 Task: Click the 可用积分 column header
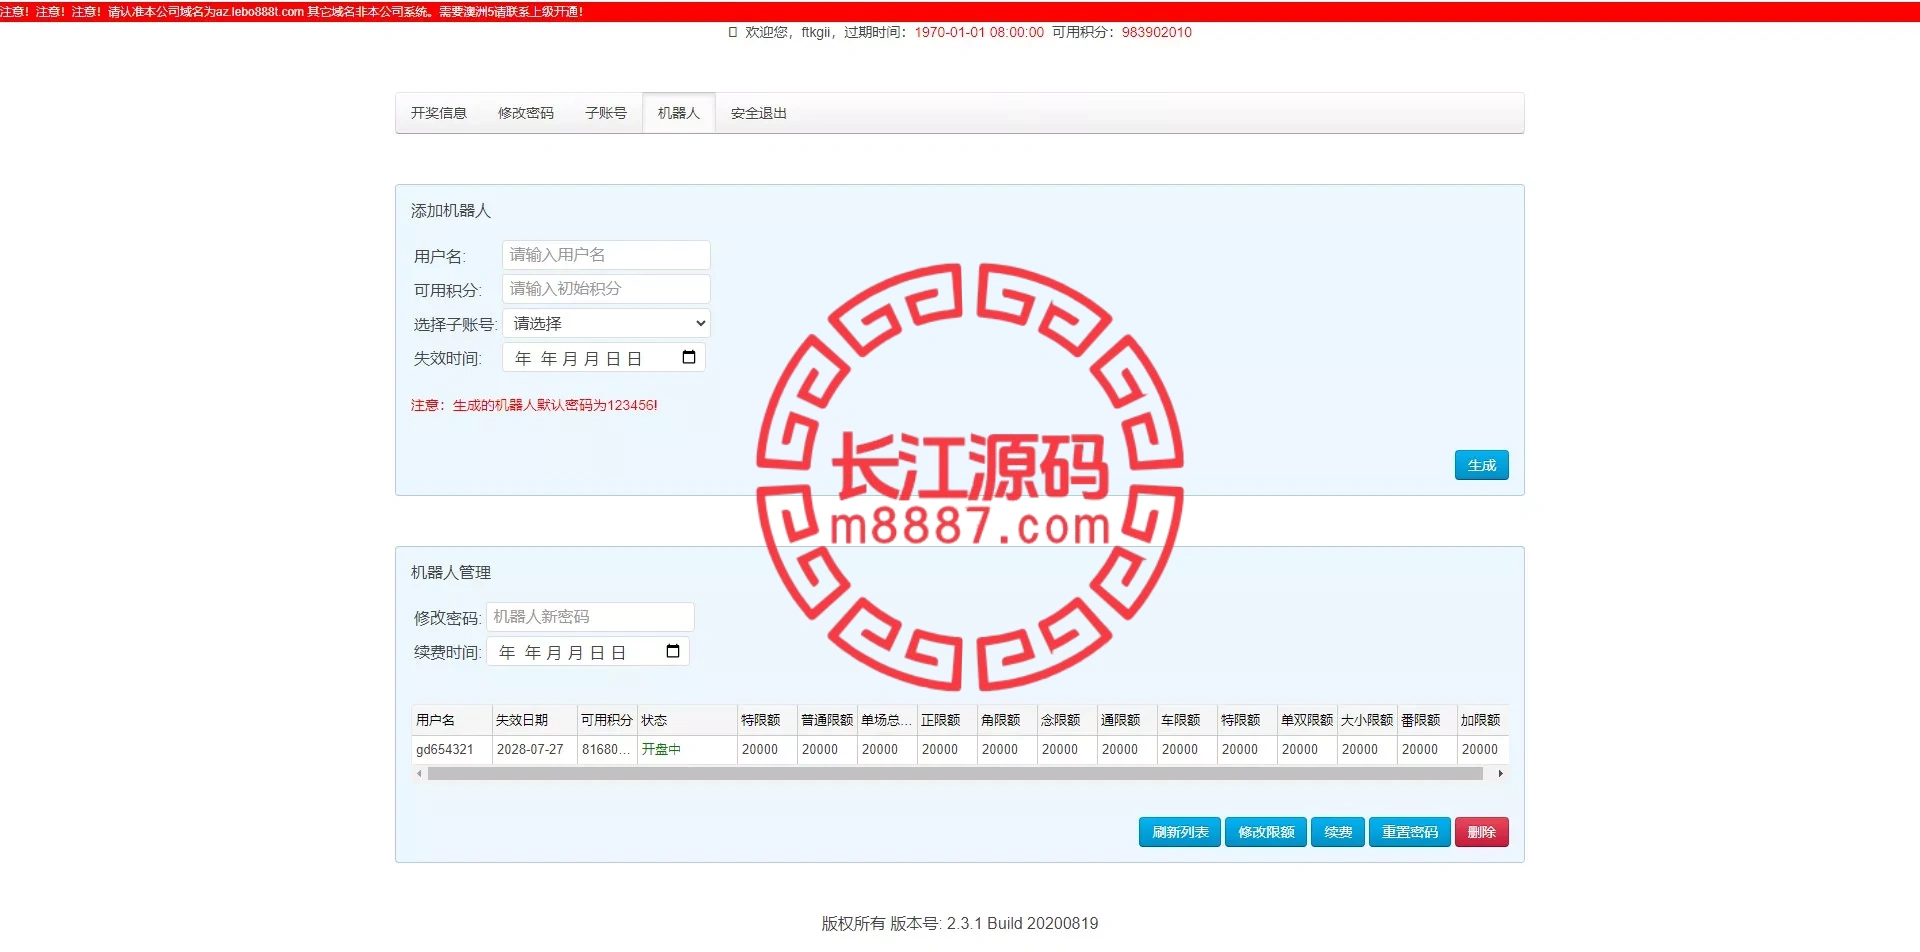tap(607, 720)
